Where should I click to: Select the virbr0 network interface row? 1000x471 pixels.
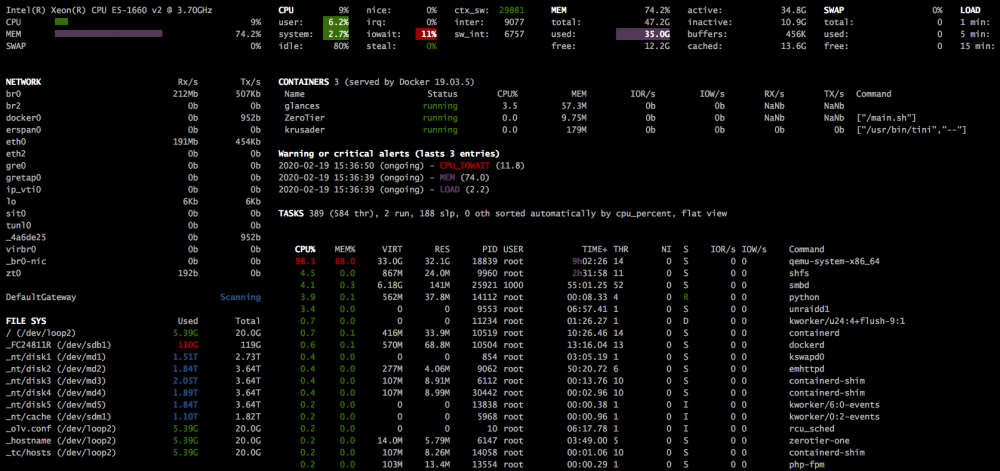point(133,249)
